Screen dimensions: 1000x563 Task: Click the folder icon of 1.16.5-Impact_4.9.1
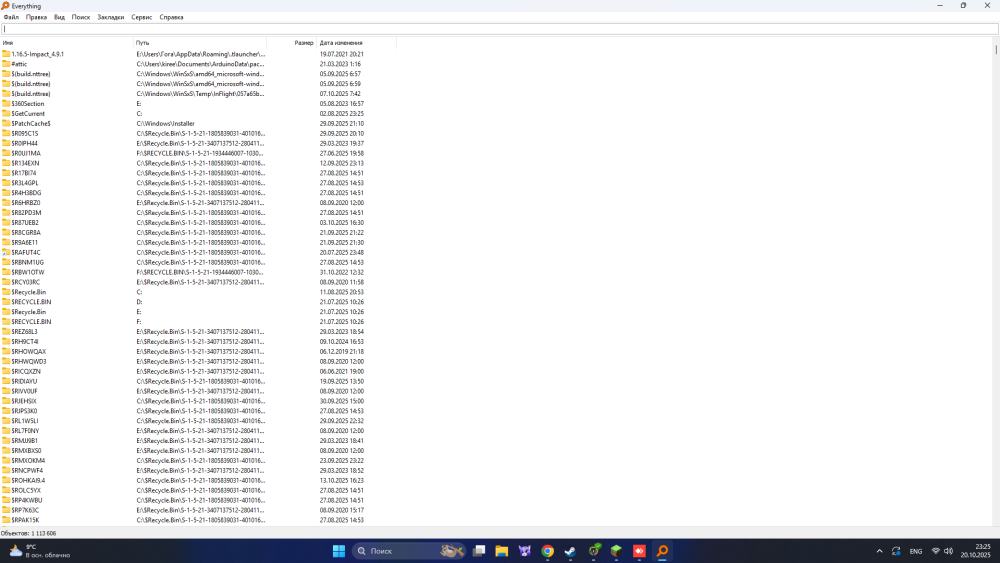coord(6,54)
